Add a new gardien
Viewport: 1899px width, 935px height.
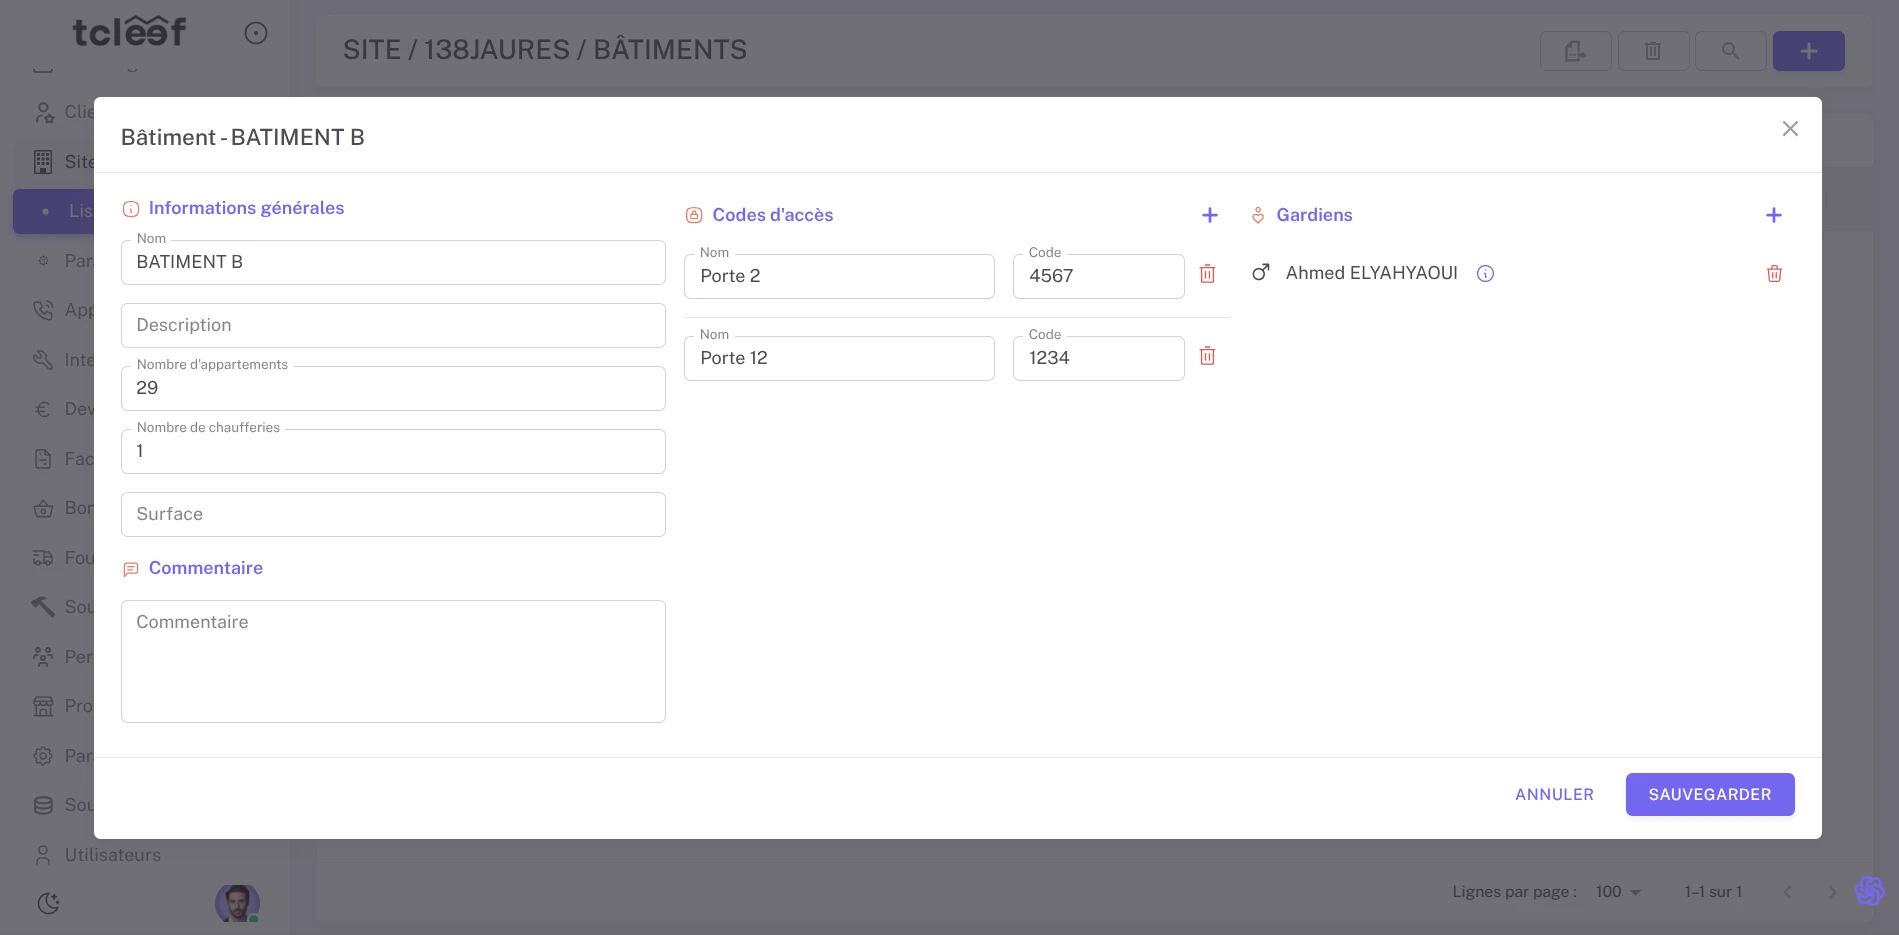1773,215
